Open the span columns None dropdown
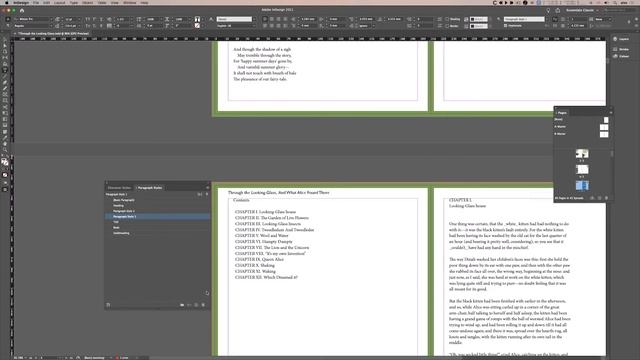The width and height of the screenshot is (640, 360). [603, 19]
